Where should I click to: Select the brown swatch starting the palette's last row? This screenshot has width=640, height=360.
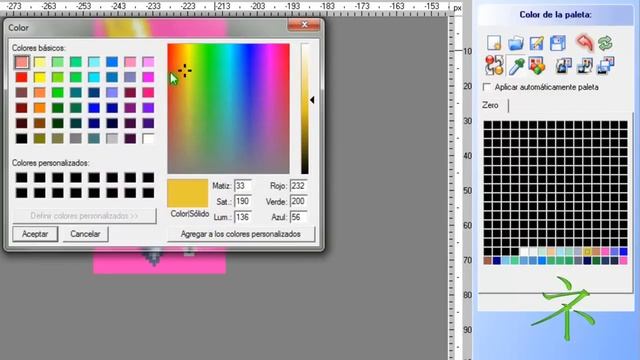[488, 260]
